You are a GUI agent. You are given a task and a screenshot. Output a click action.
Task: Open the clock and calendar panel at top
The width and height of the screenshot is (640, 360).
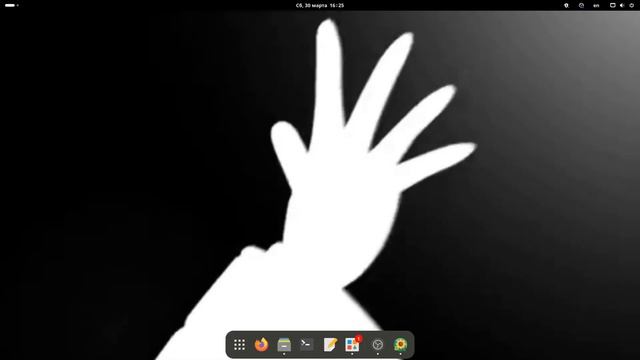320,5
